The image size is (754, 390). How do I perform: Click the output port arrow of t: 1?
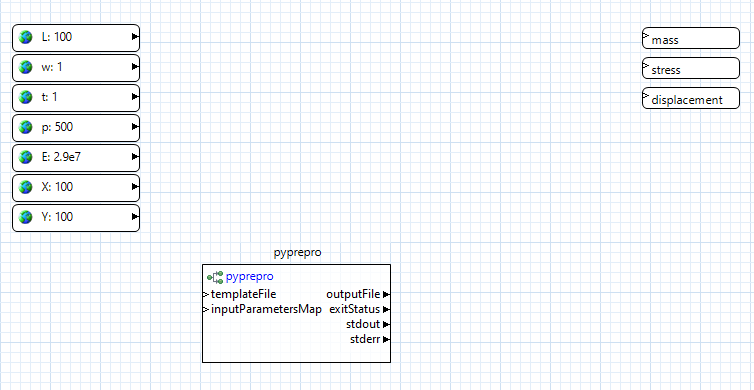click(x=135, y=97)
